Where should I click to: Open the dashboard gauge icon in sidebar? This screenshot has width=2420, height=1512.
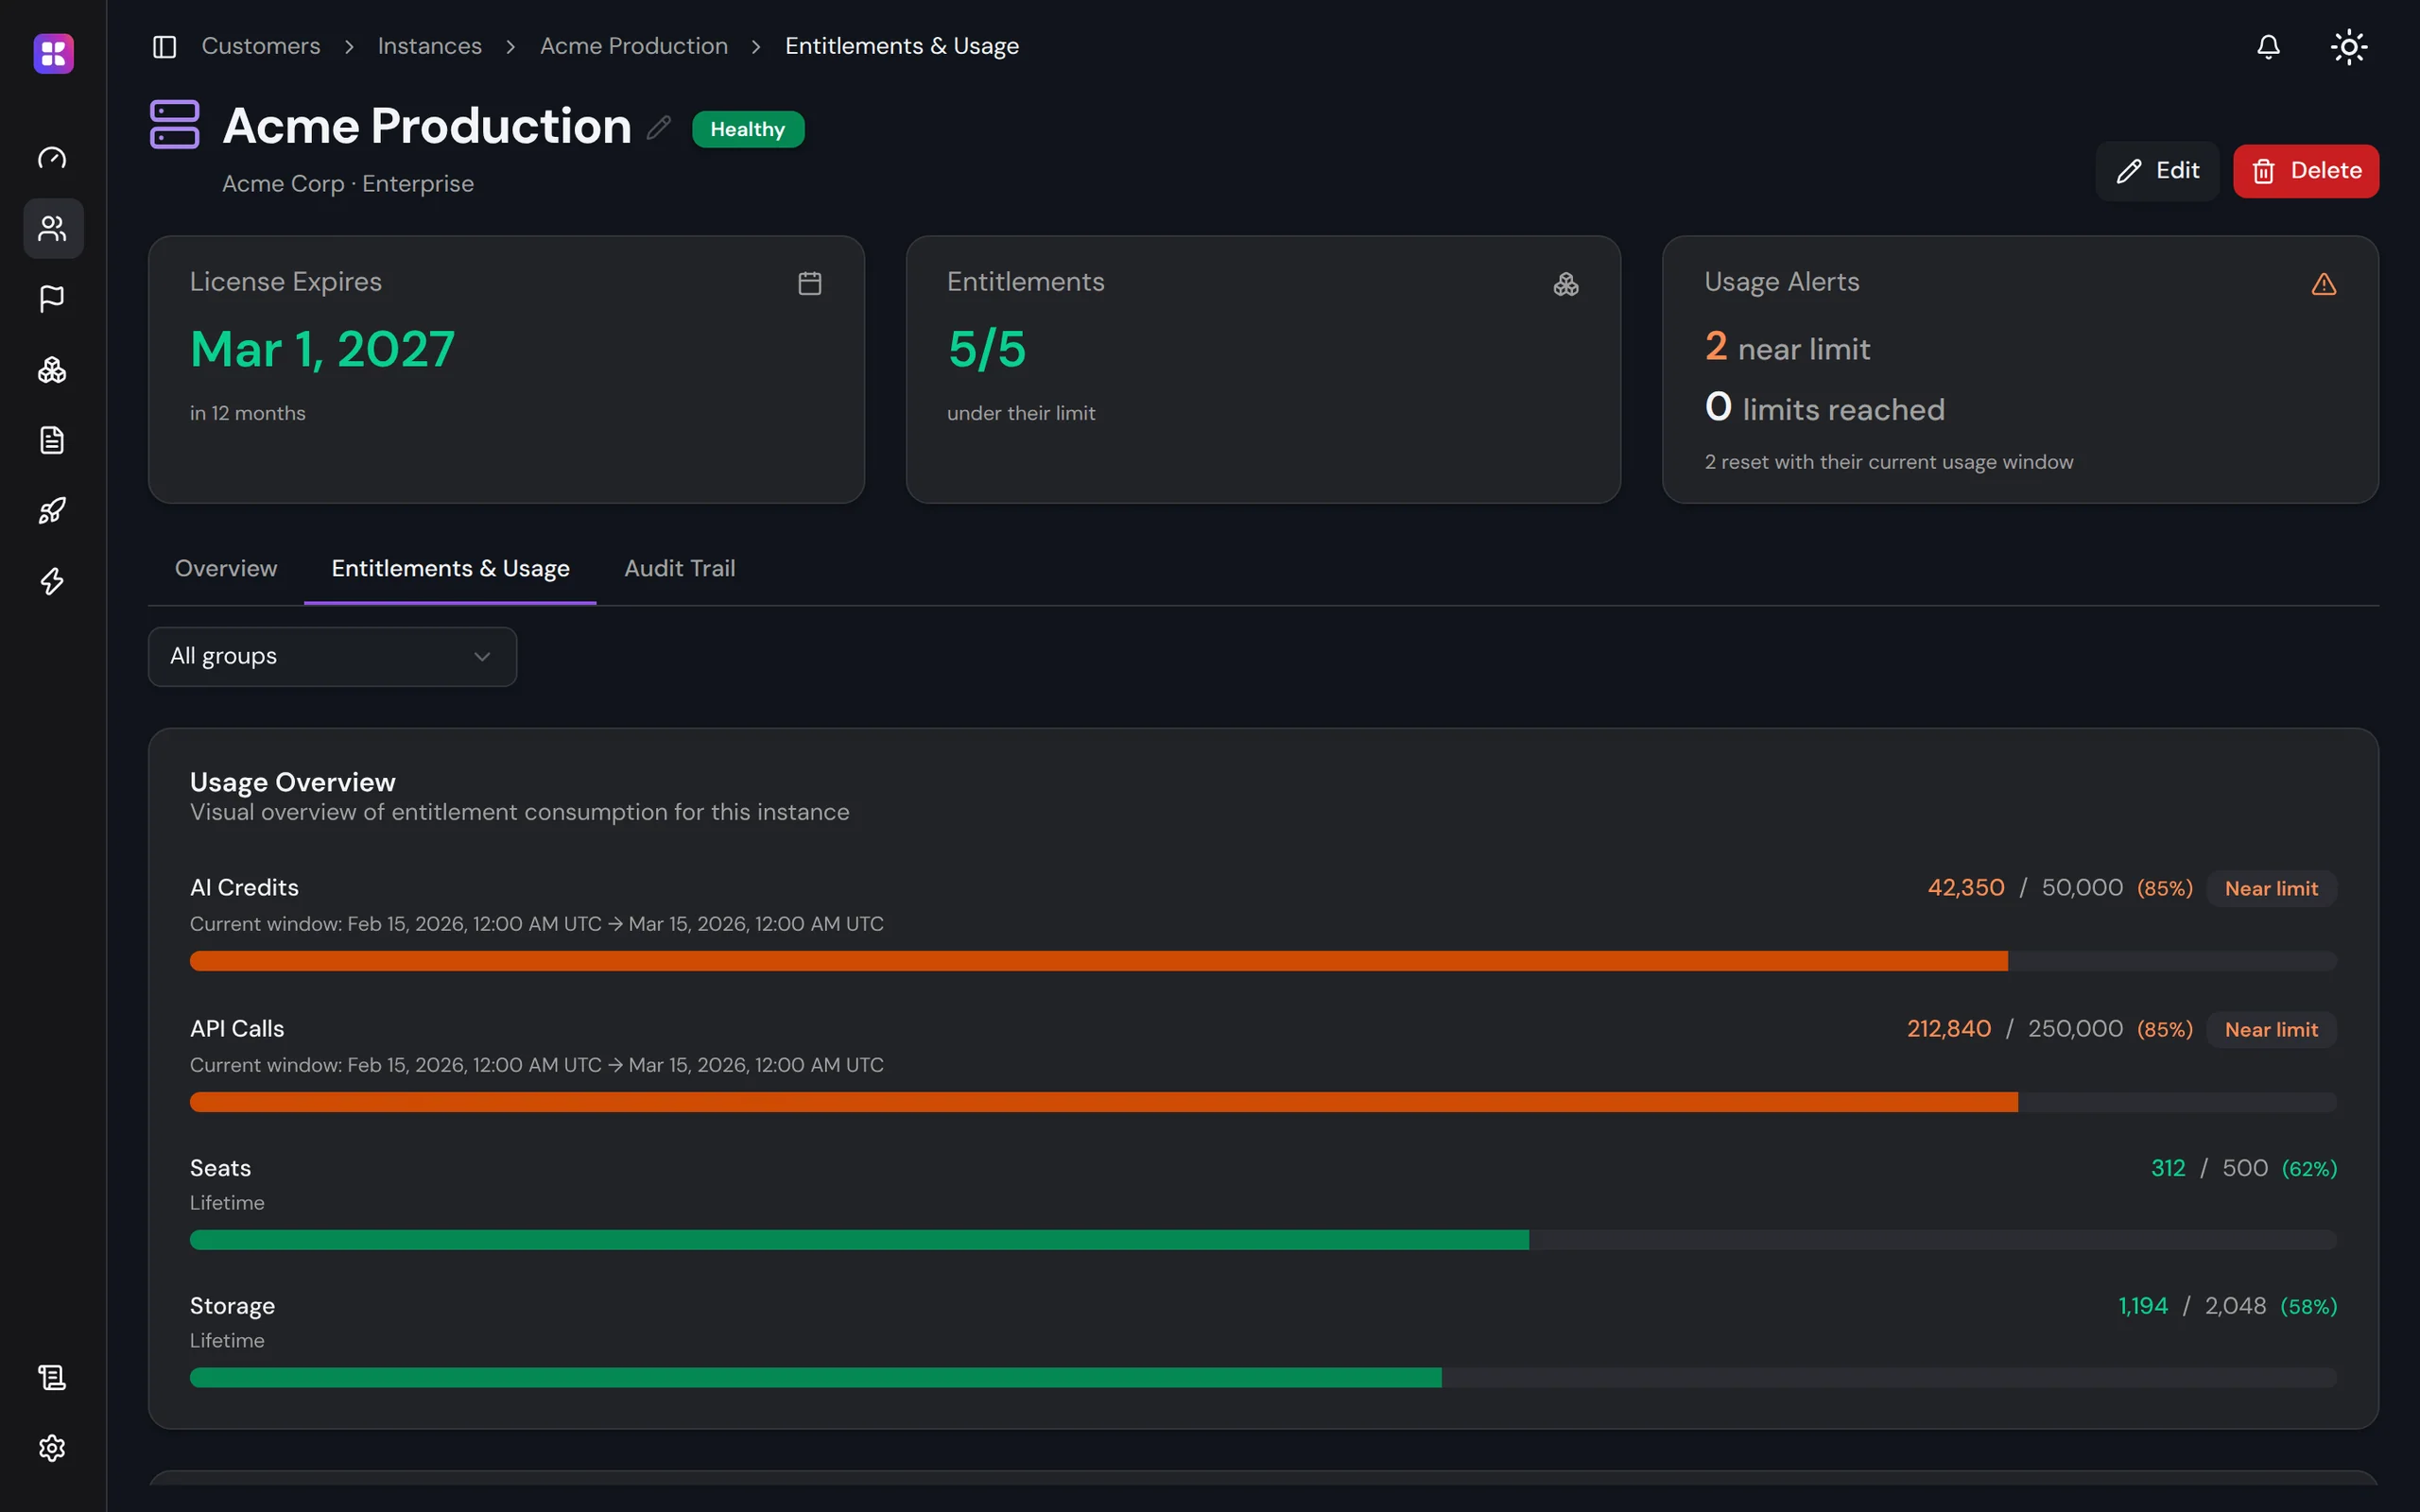(x=52, y=158)
